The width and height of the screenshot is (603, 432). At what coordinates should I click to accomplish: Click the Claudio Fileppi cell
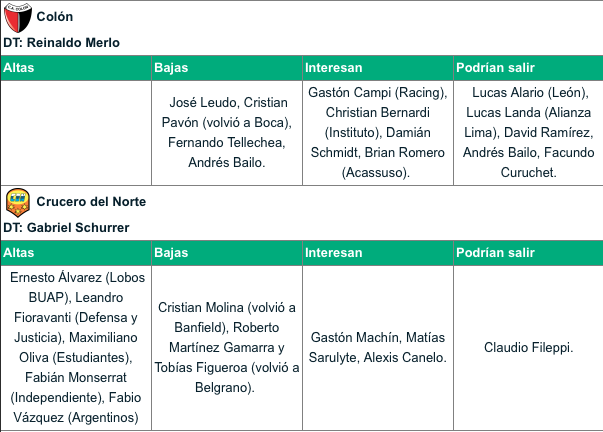(528, 348)
